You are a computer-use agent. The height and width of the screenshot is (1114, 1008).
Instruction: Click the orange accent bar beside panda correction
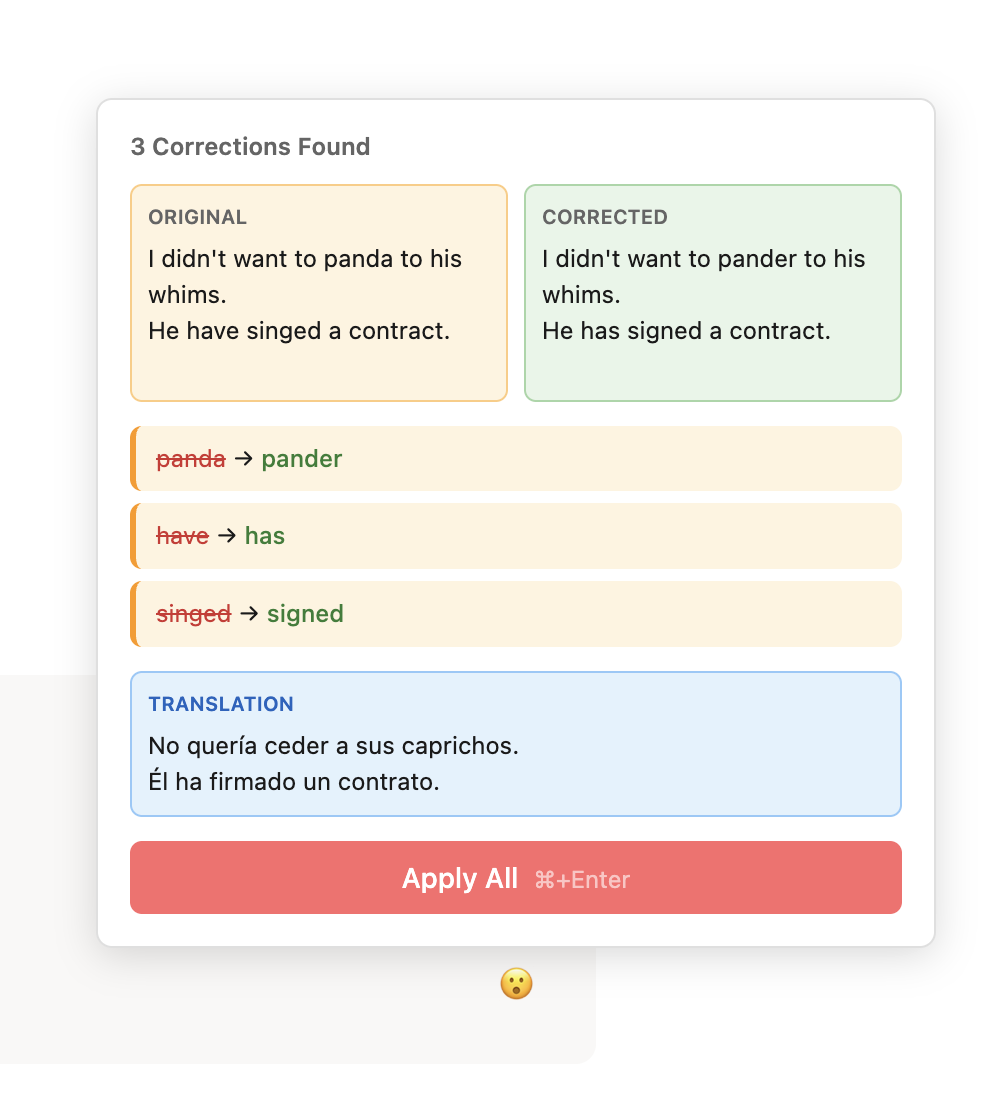(x=134, y=458)
